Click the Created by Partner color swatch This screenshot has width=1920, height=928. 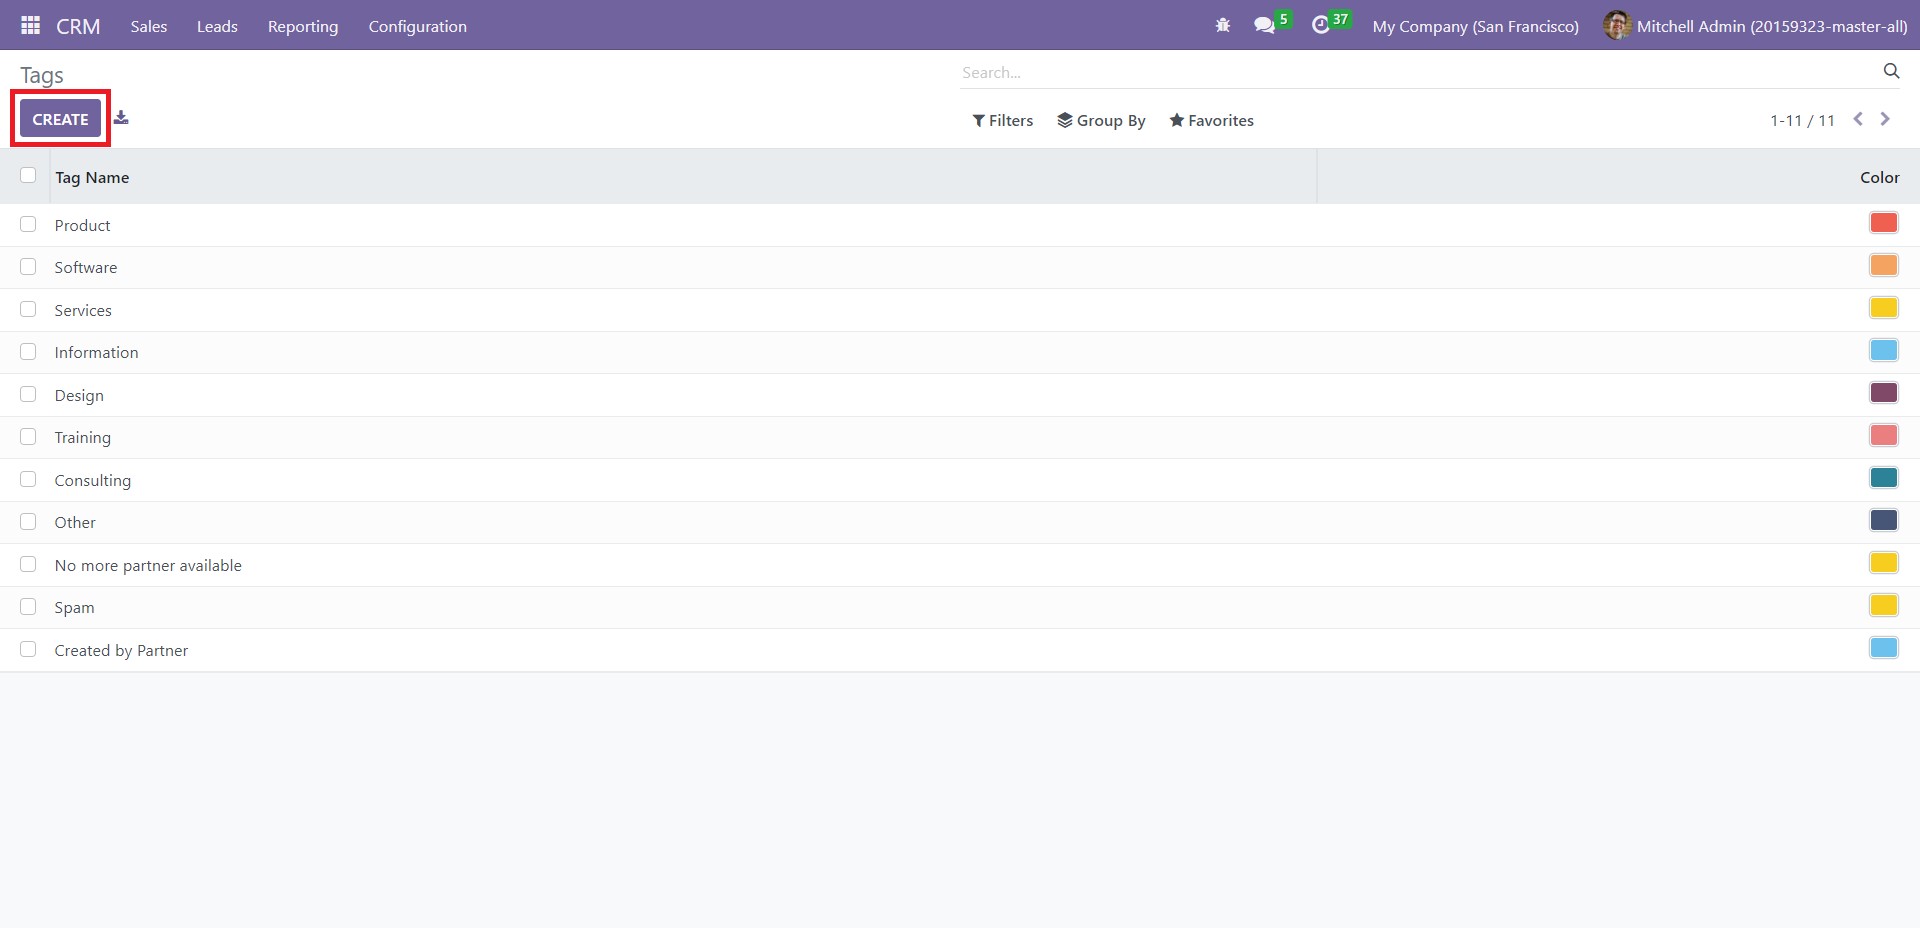1884,647
